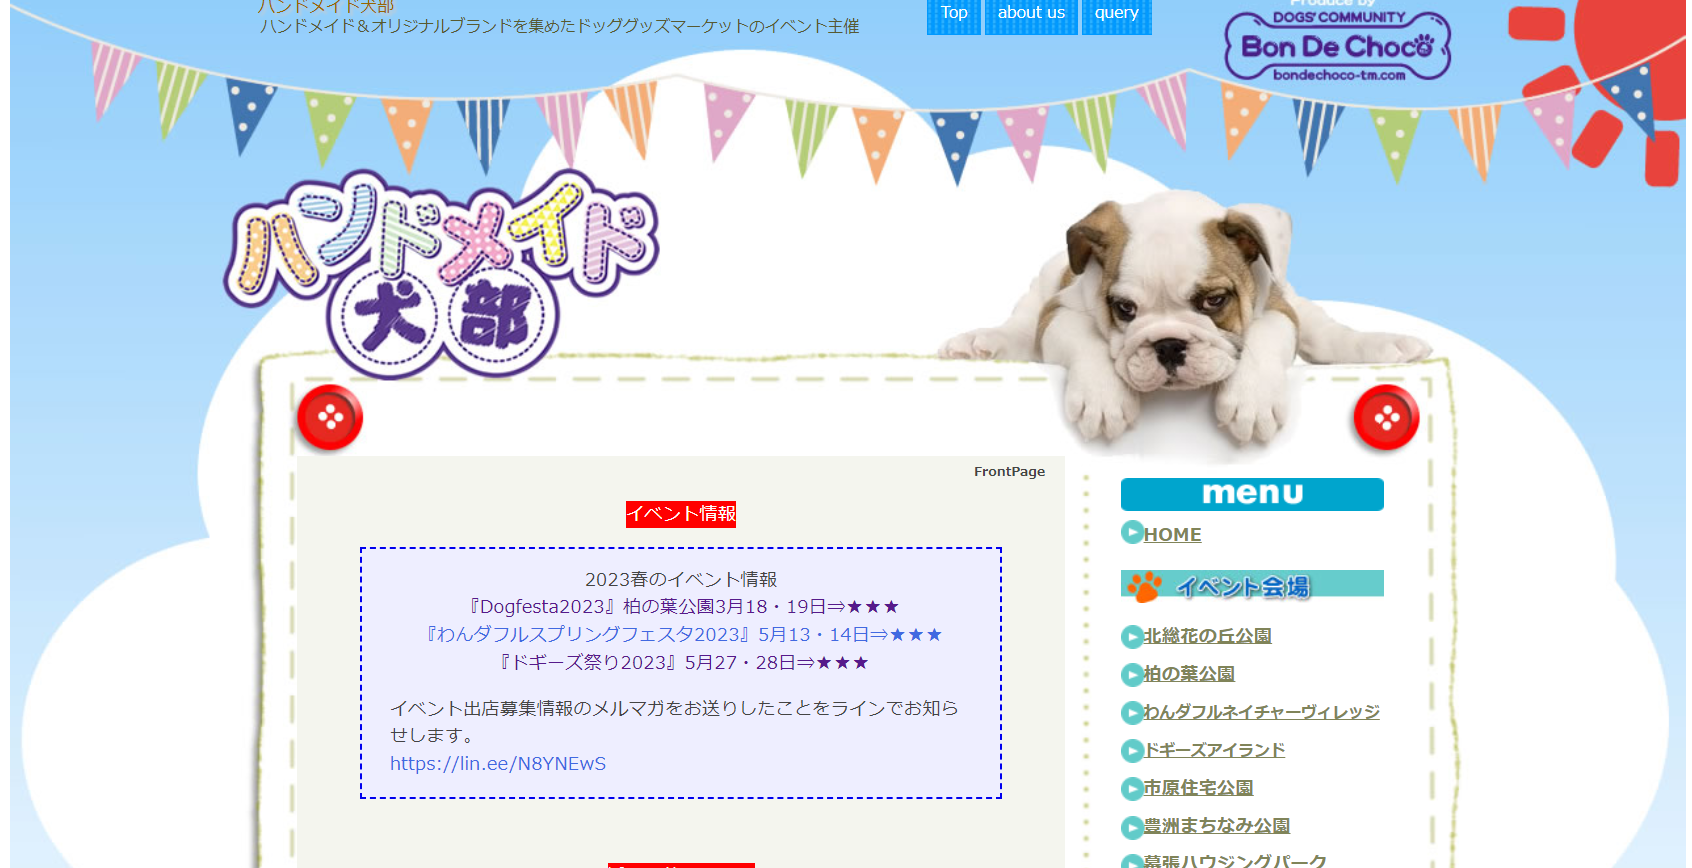Click arrow icon beside ドギーズアイランド
The height and width of the screenshot is (868, 1692).
point(1132,751)
